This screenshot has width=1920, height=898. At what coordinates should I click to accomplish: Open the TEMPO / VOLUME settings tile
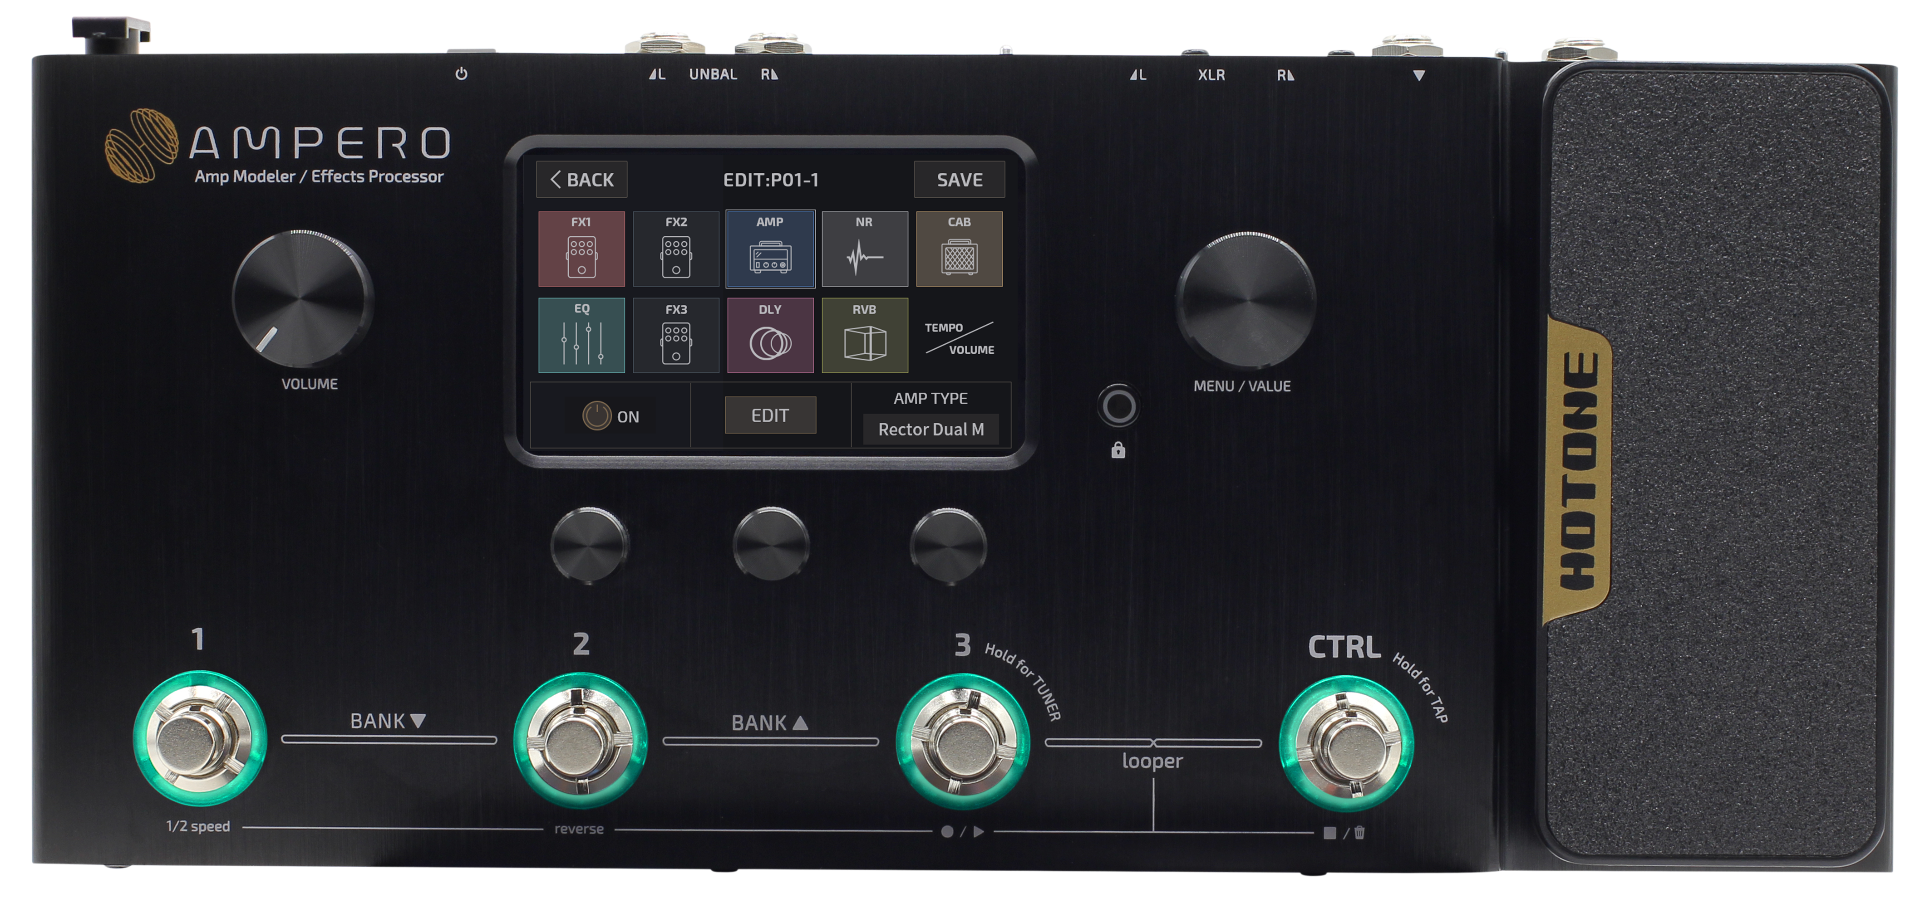[959, 338]
